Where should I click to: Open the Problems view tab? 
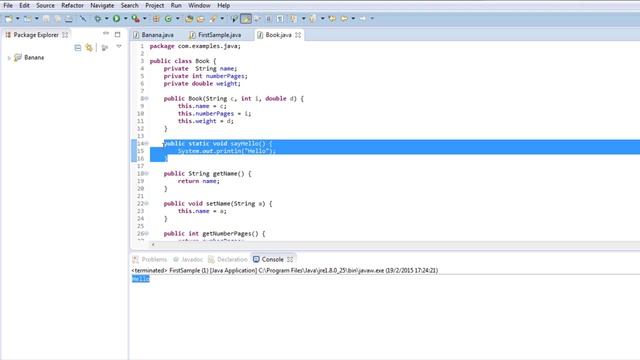(x=150, y=260)
